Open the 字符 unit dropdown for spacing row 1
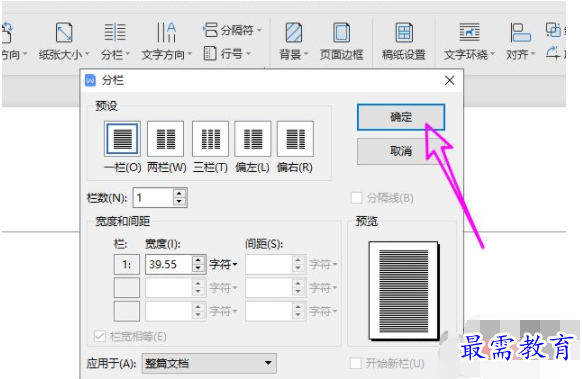Image resolution: width=582 pixels, height=379 pixels. click(323, 264)
